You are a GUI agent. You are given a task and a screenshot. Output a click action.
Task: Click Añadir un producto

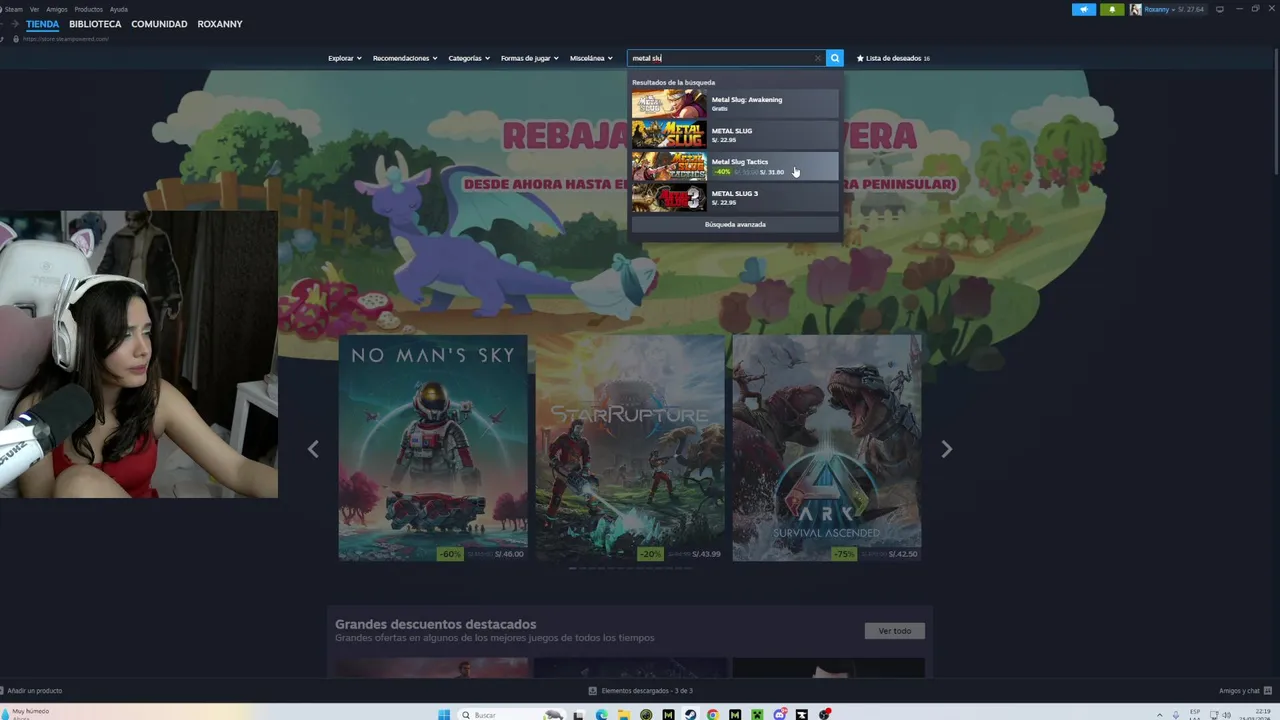pyautogui.click(x=31, y=691)
